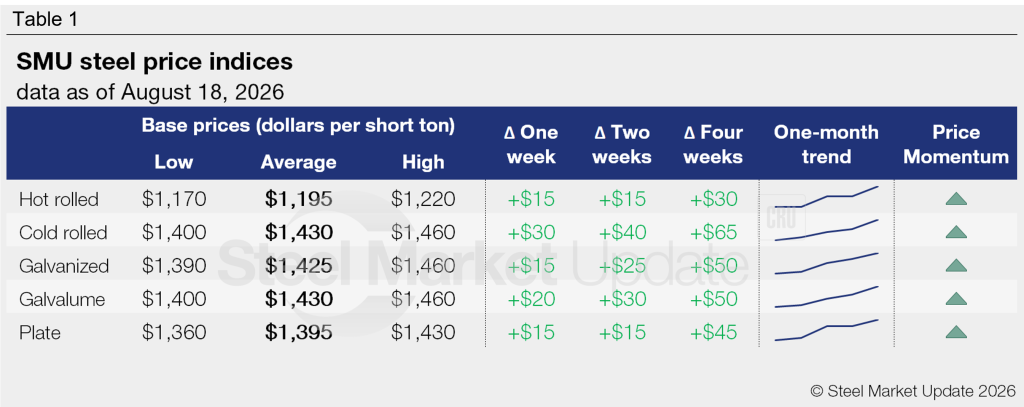Click the Hot rolled average price $1,195

tap(298, 199)
